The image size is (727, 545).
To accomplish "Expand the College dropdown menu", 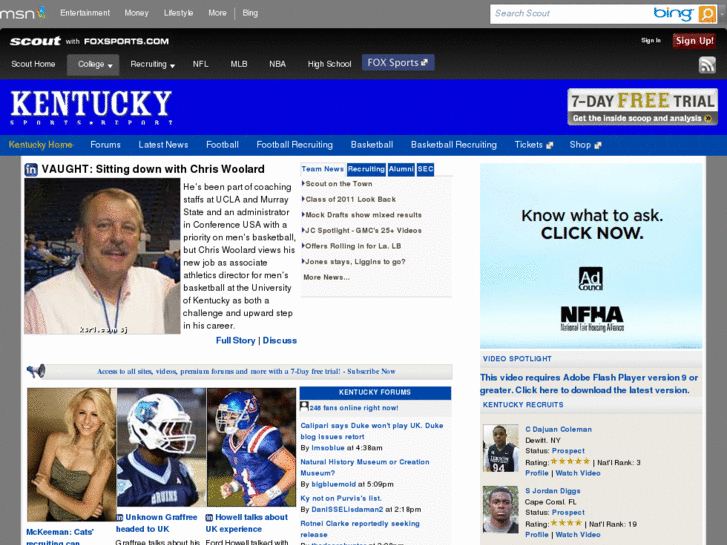I will (93, 64).
